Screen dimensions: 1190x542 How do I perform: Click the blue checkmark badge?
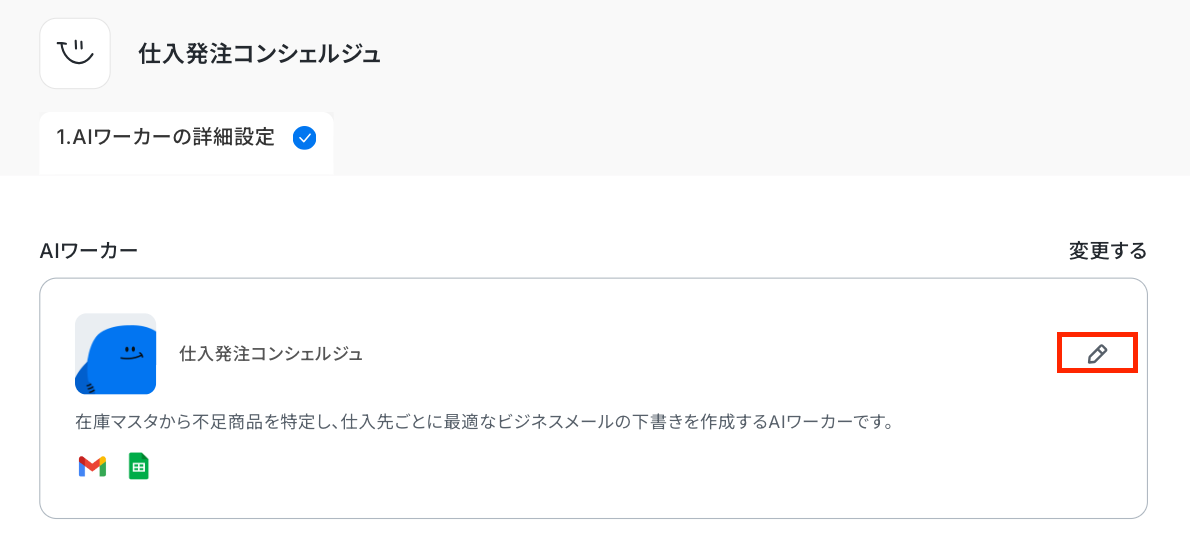point(304,138)
